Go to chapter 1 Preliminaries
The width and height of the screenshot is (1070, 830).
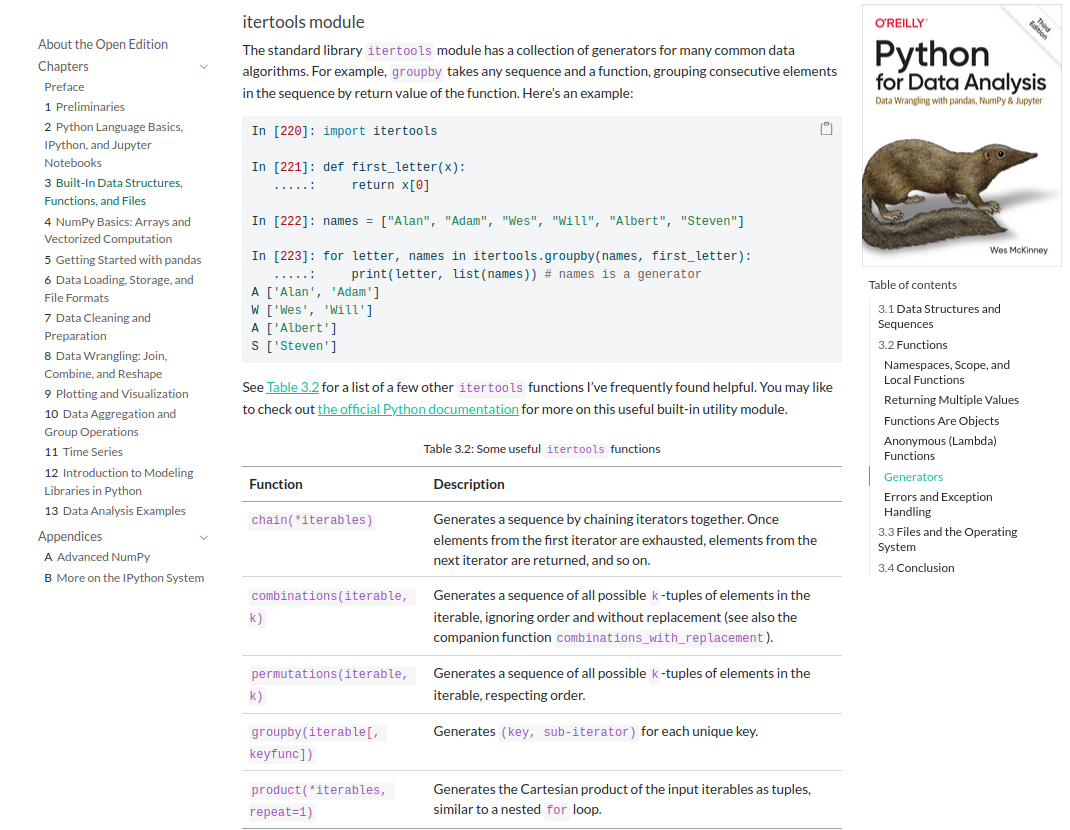[85, 106]
